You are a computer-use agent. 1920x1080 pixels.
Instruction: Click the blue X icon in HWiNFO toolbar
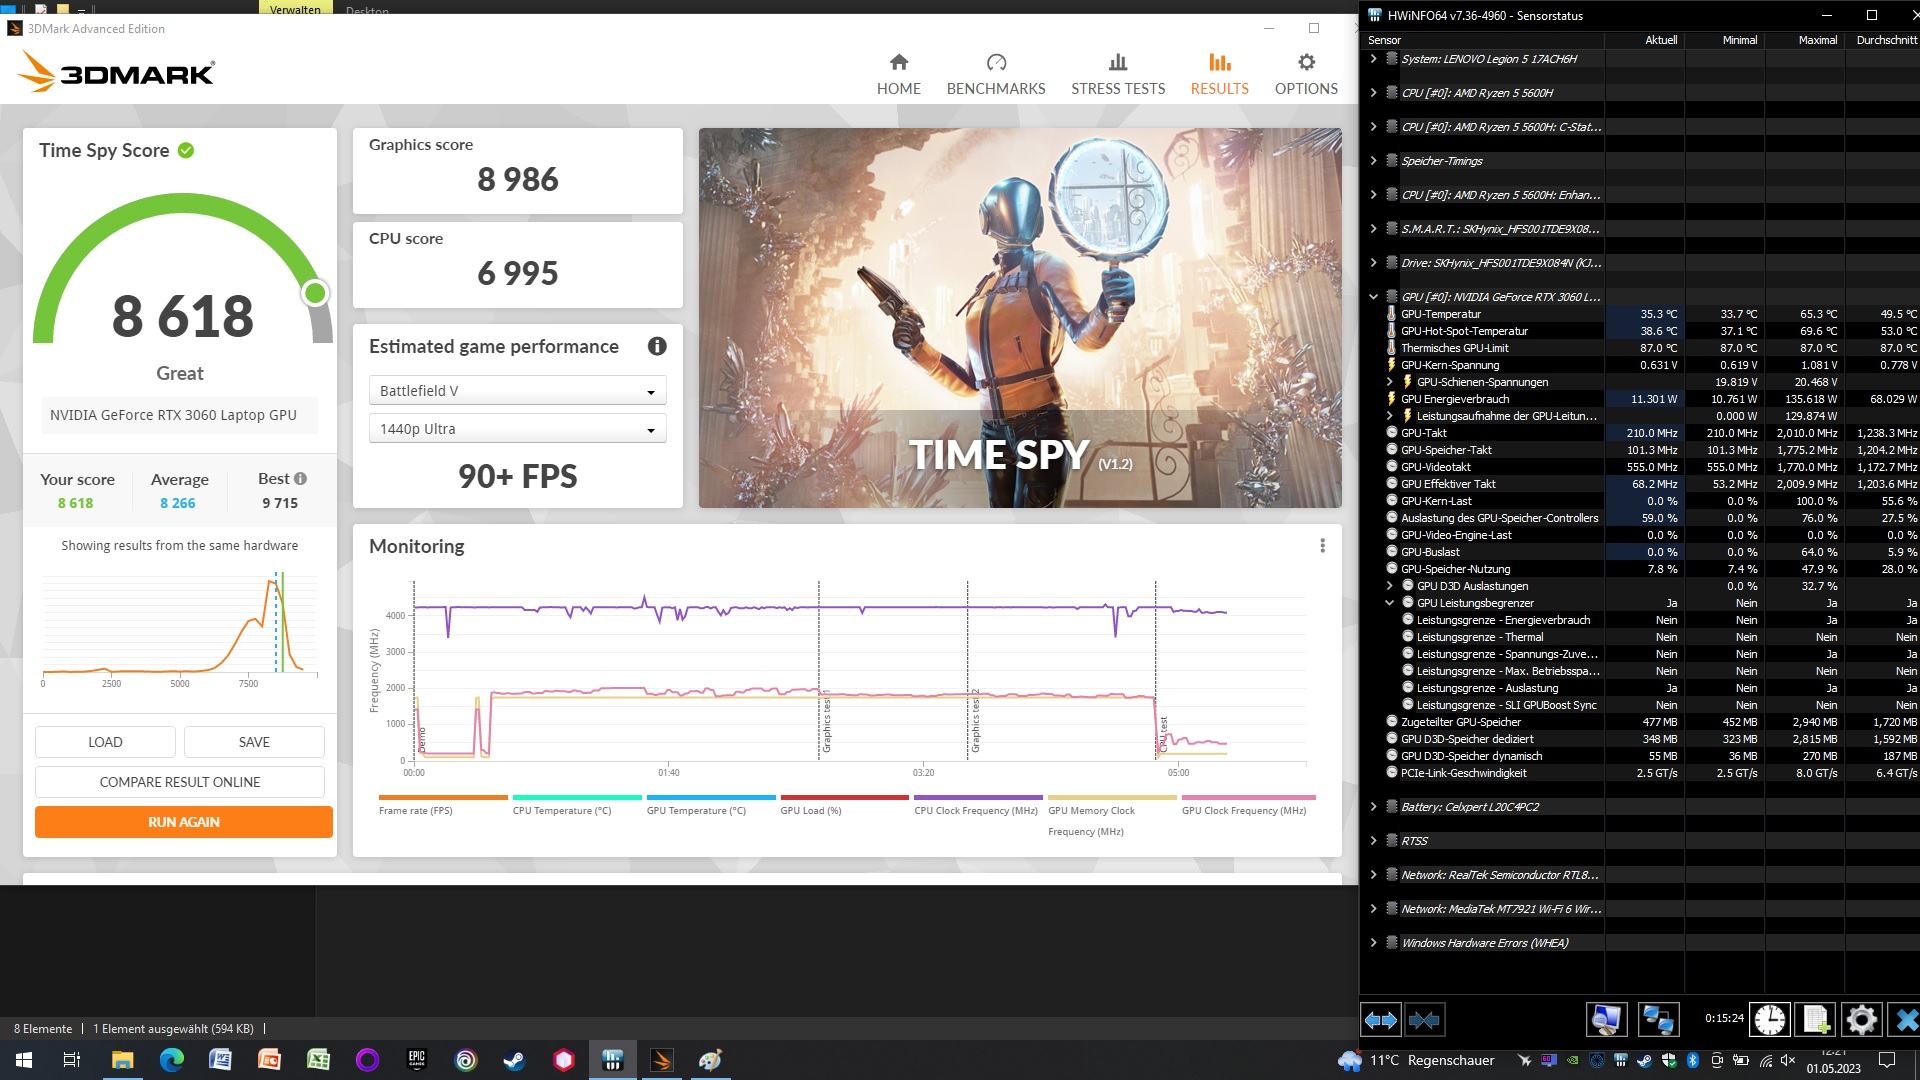pyautogui.click(x=1905, y=1020)
